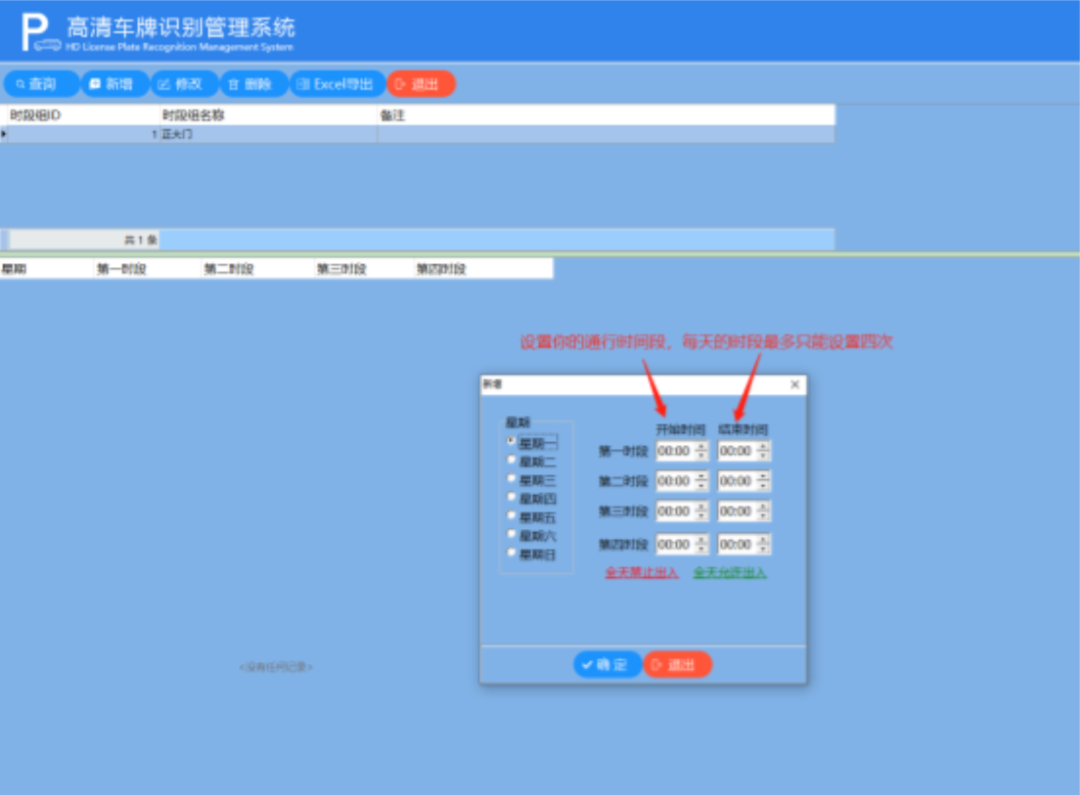The width and height of the screenshot is (1080, 795).
Task: Confirm with the 确定 dialog button
Action: tap(608, 665)
